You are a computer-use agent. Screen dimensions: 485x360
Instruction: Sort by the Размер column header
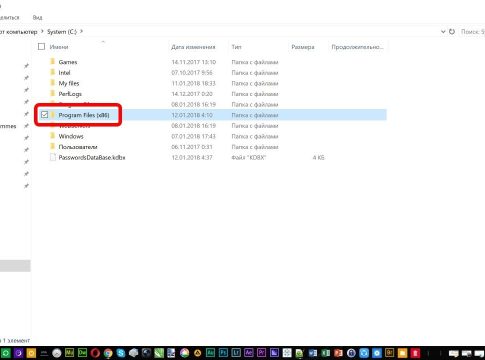point(303,47)
